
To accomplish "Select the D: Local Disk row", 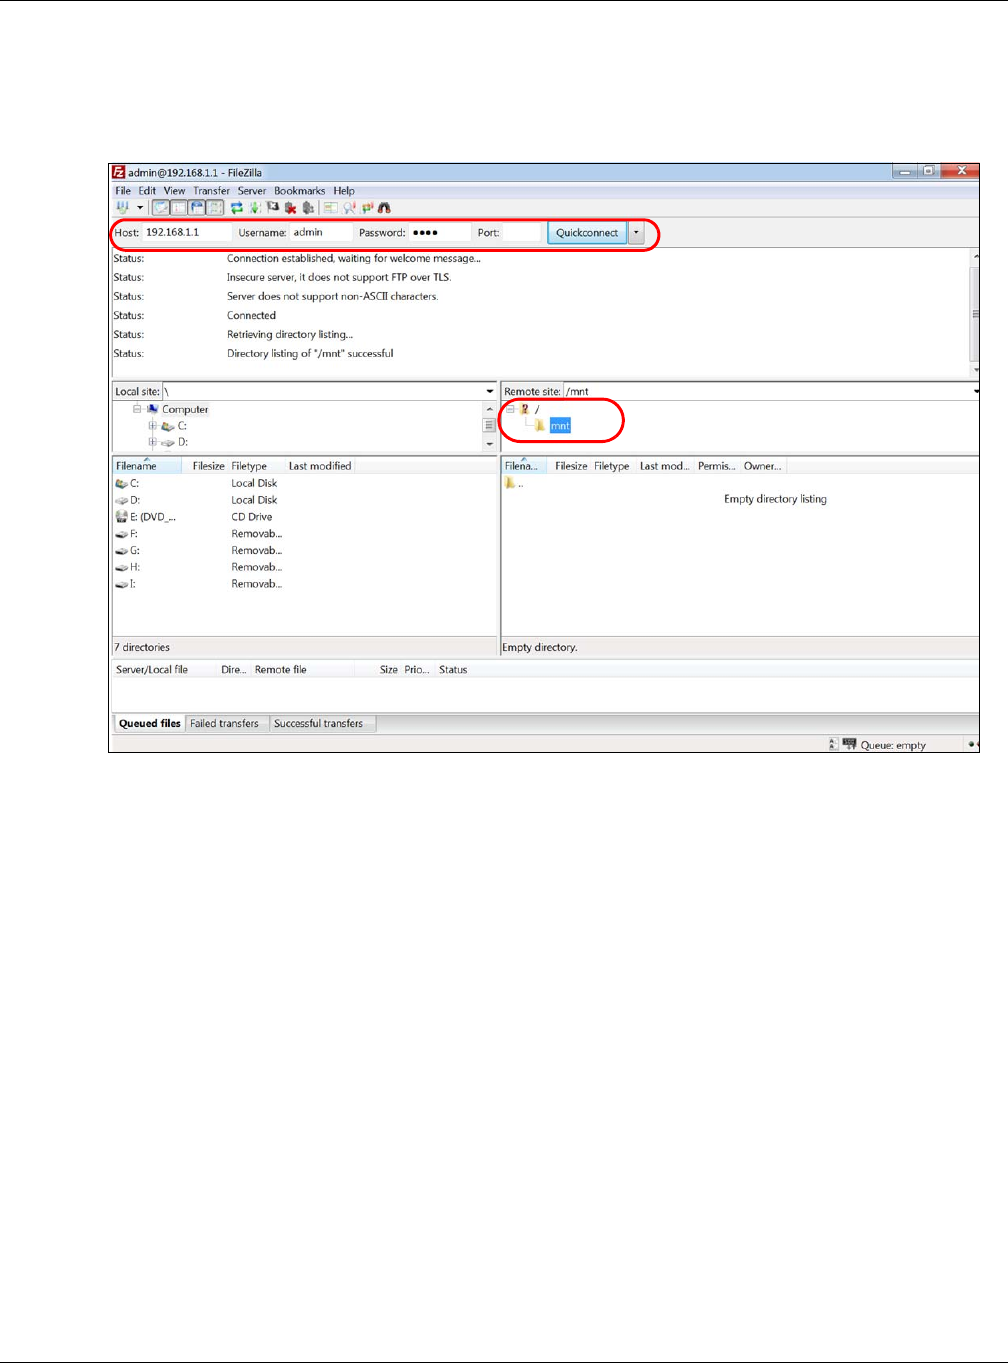I will (304, 500).
